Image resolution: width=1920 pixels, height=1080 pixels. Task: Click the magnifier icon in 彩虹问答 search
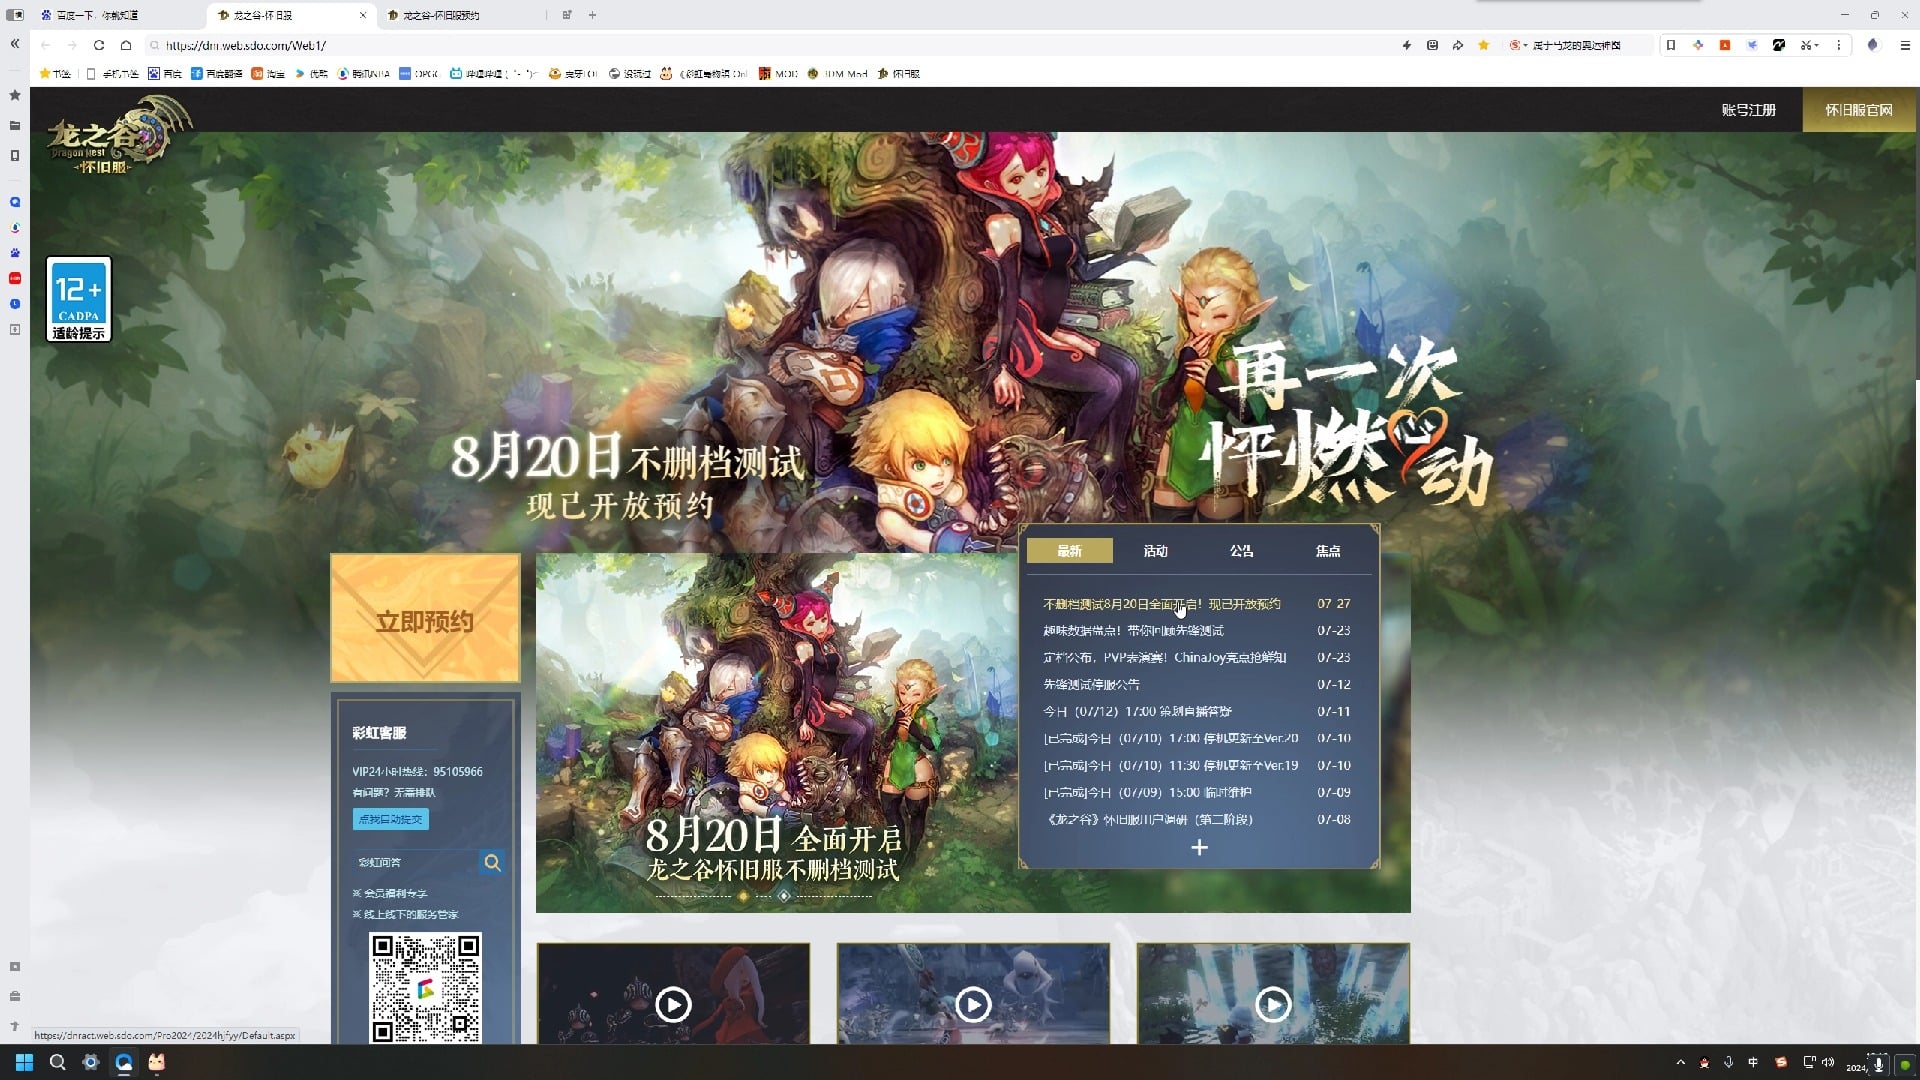click(x=492, y=862)
